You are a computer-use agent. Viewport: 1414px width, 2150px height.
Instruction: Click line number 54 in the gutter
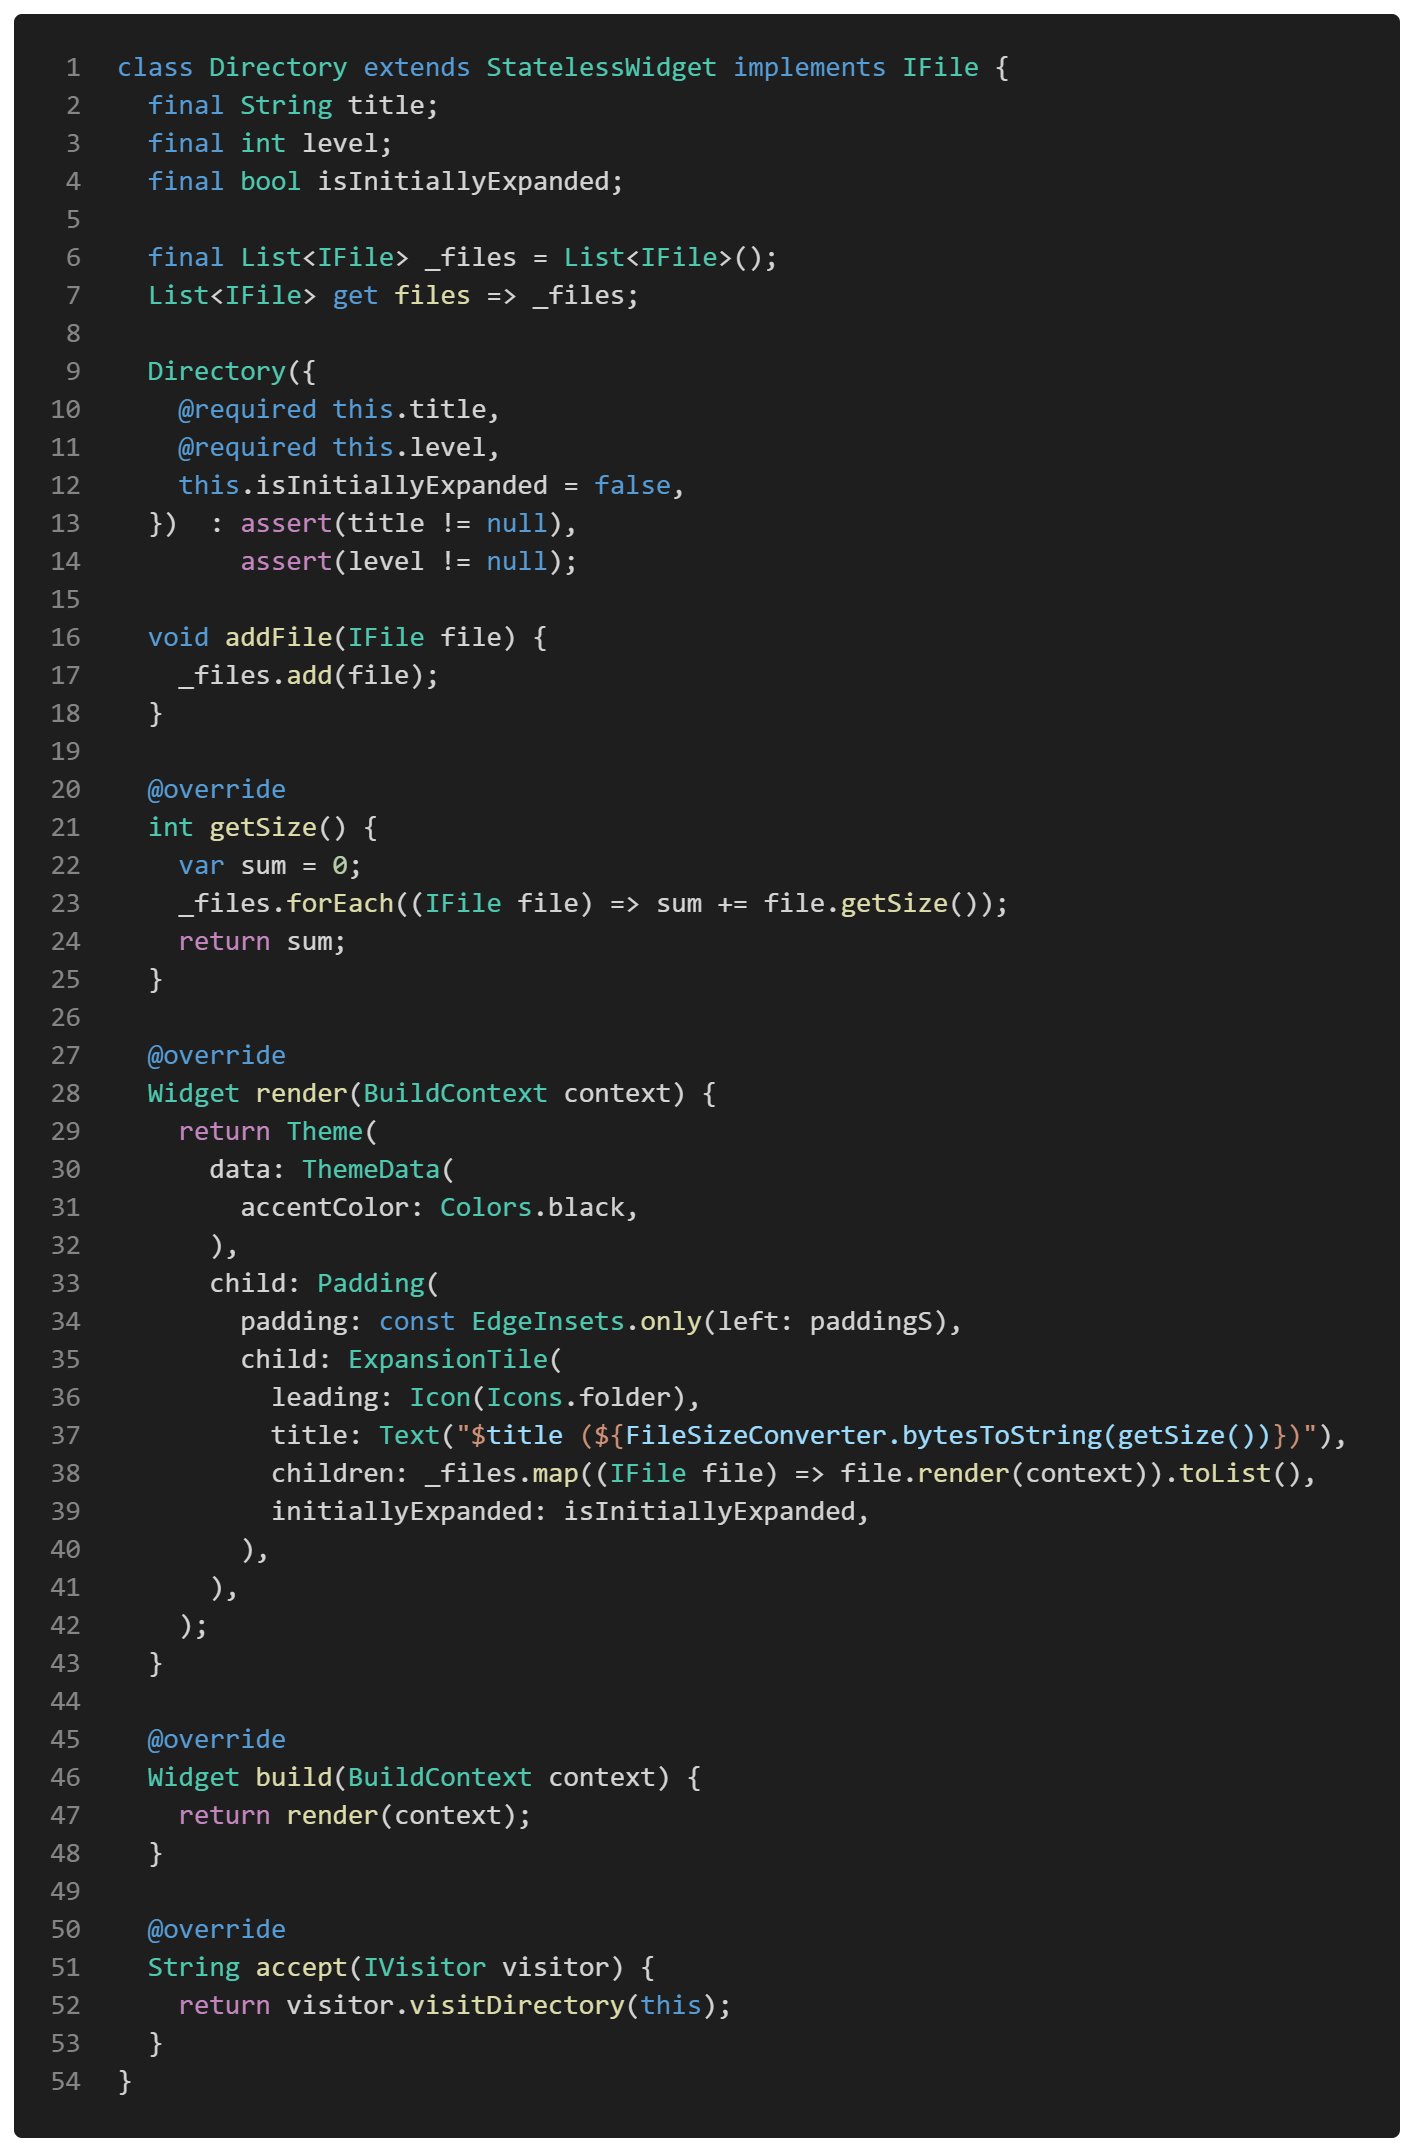tap(66, 2082)
